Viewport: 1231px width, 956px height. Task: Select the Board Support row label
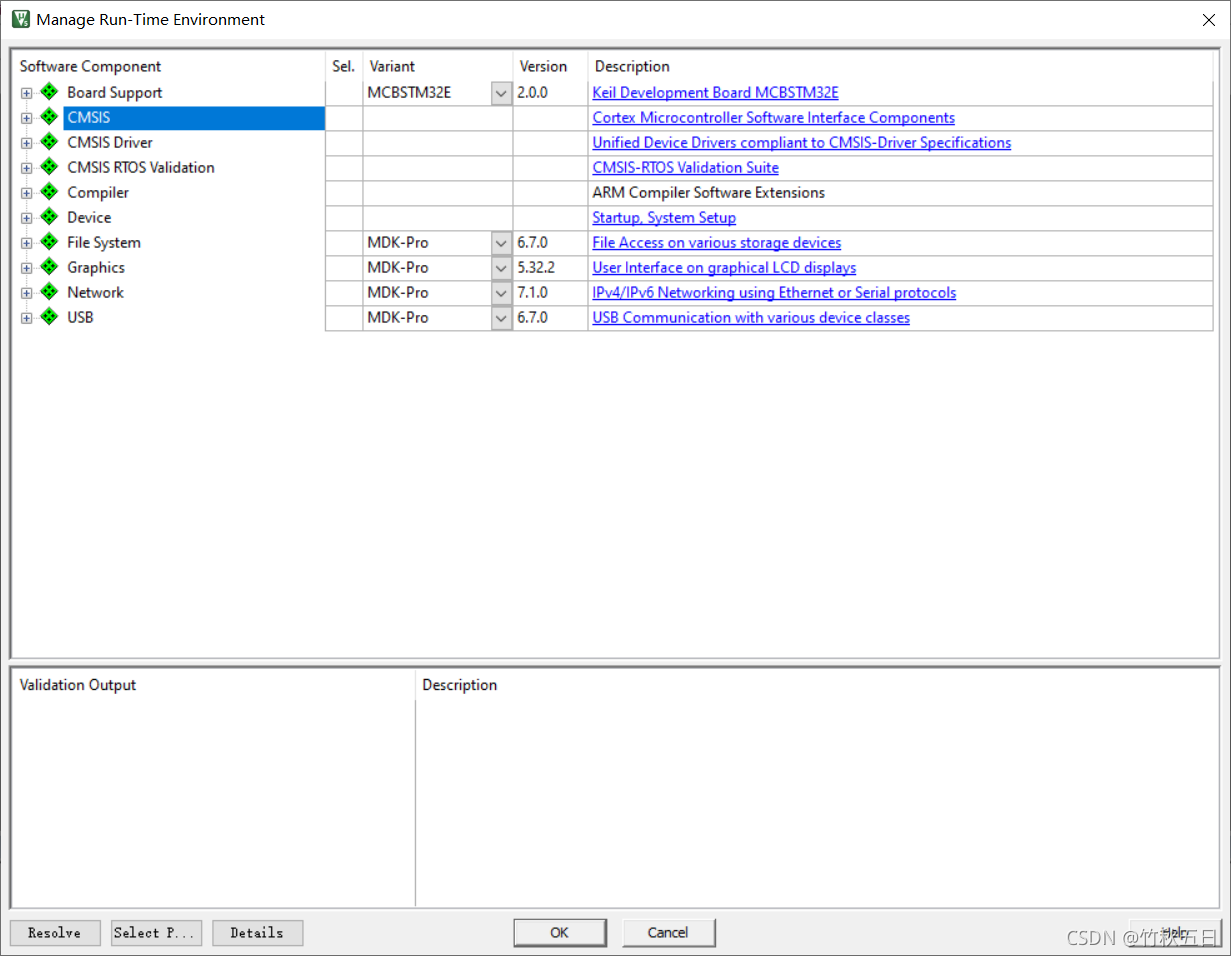click(x=115, y=93)
